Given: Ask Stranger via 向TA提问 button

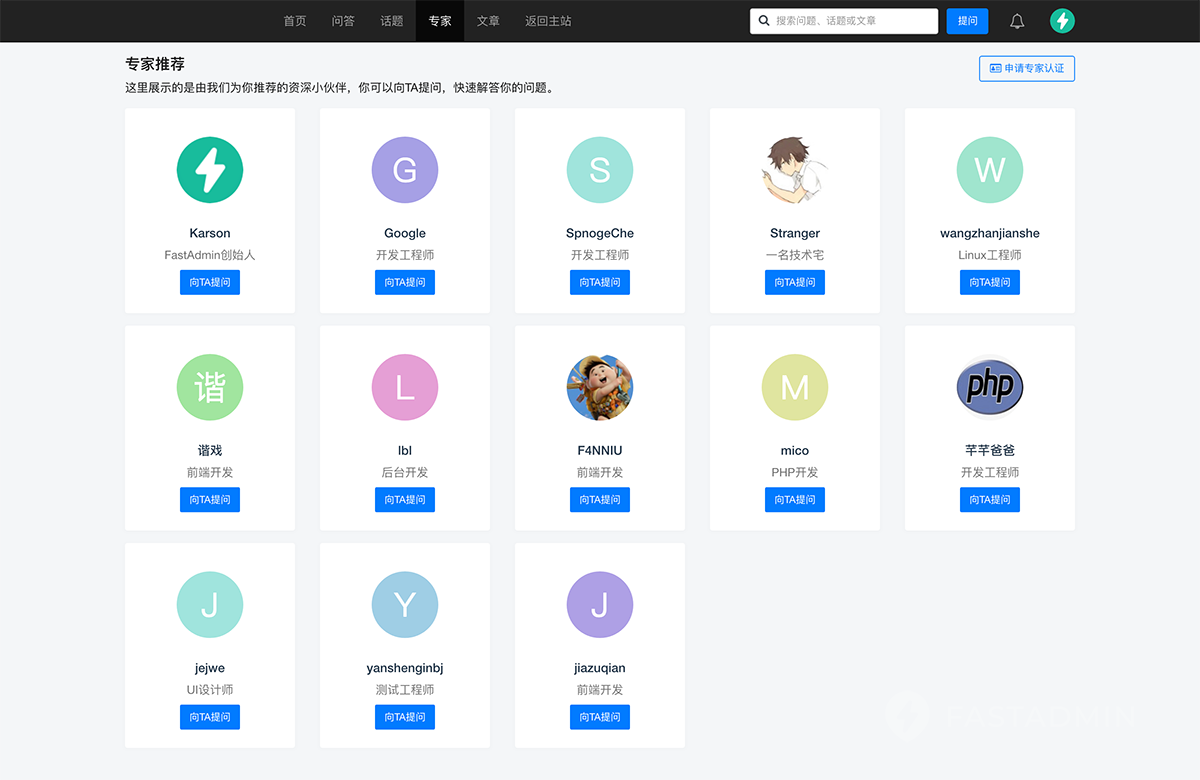Looking at the screenshot, I should pyautogui.click(x=795, y=282).
